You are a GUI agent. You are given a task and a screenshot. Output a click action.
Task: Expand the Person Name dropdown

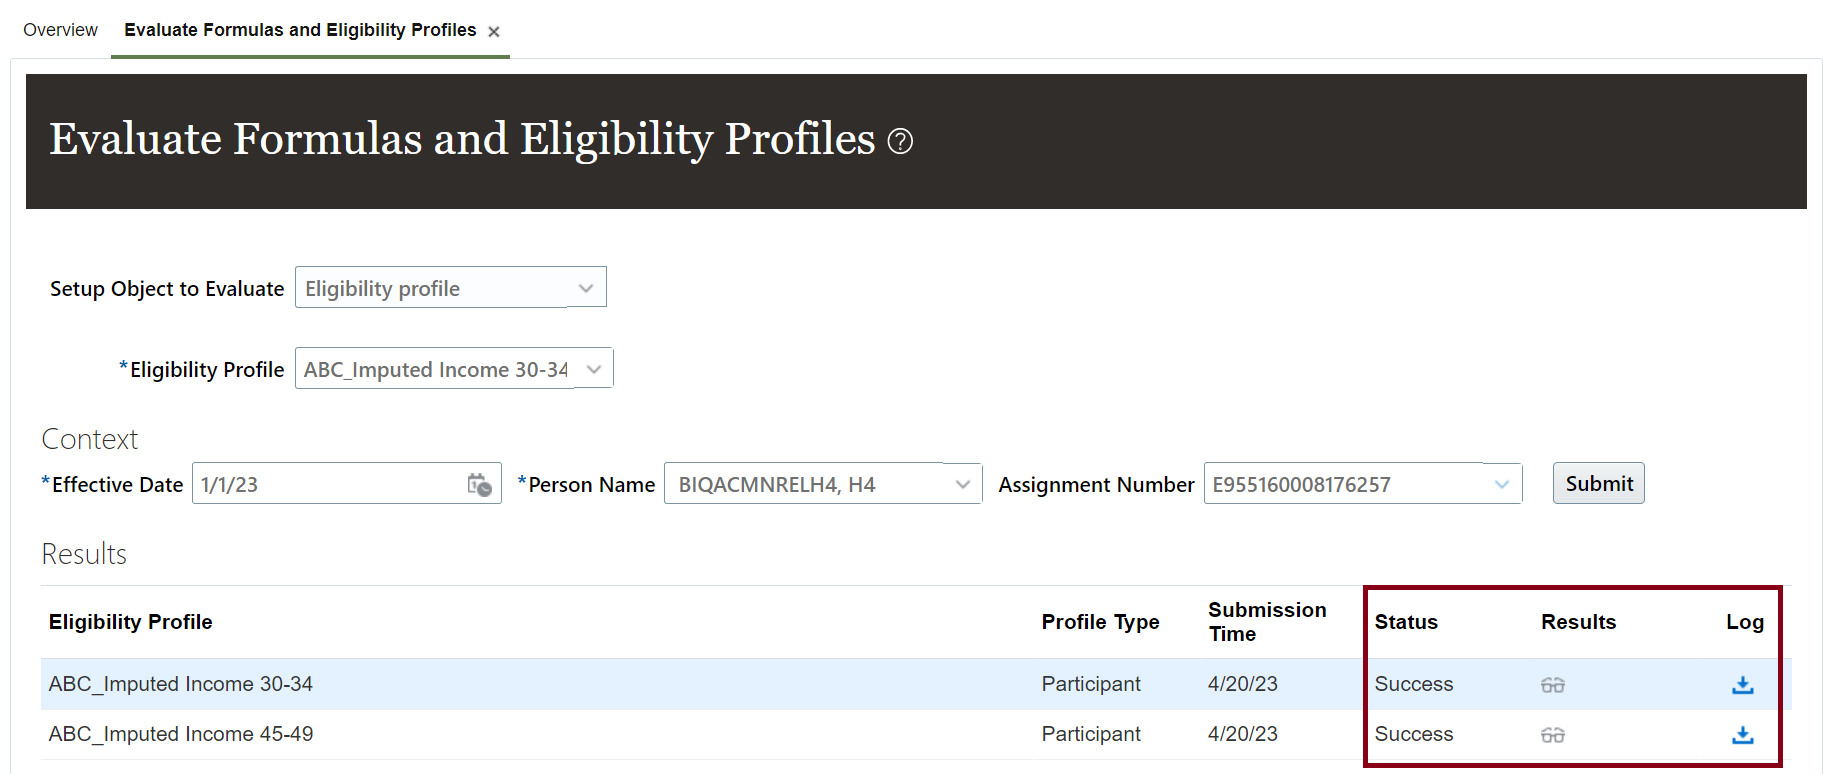[x=963, y=485]
